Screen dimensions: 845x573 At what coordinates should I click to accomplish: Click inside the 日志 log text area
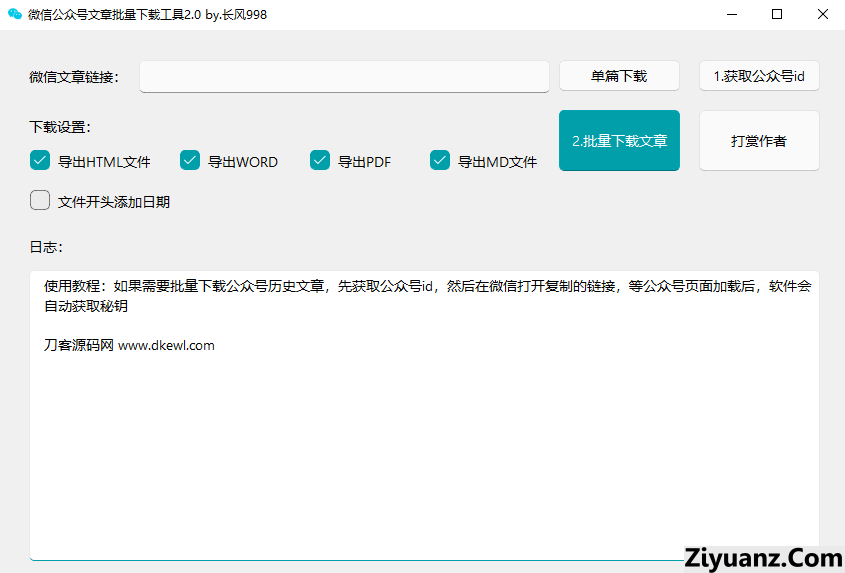424,450
